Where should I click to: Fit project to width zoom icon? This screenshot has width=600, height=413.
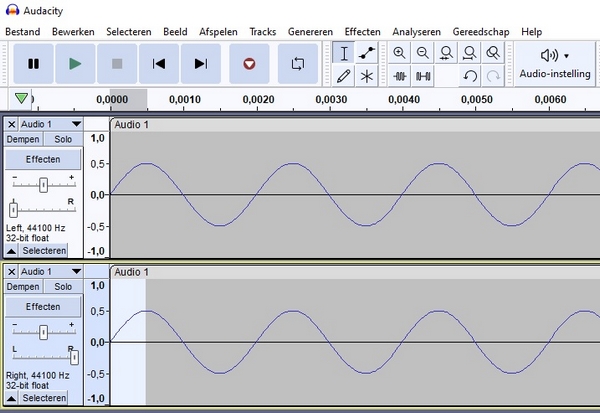(x=470, y=53)
